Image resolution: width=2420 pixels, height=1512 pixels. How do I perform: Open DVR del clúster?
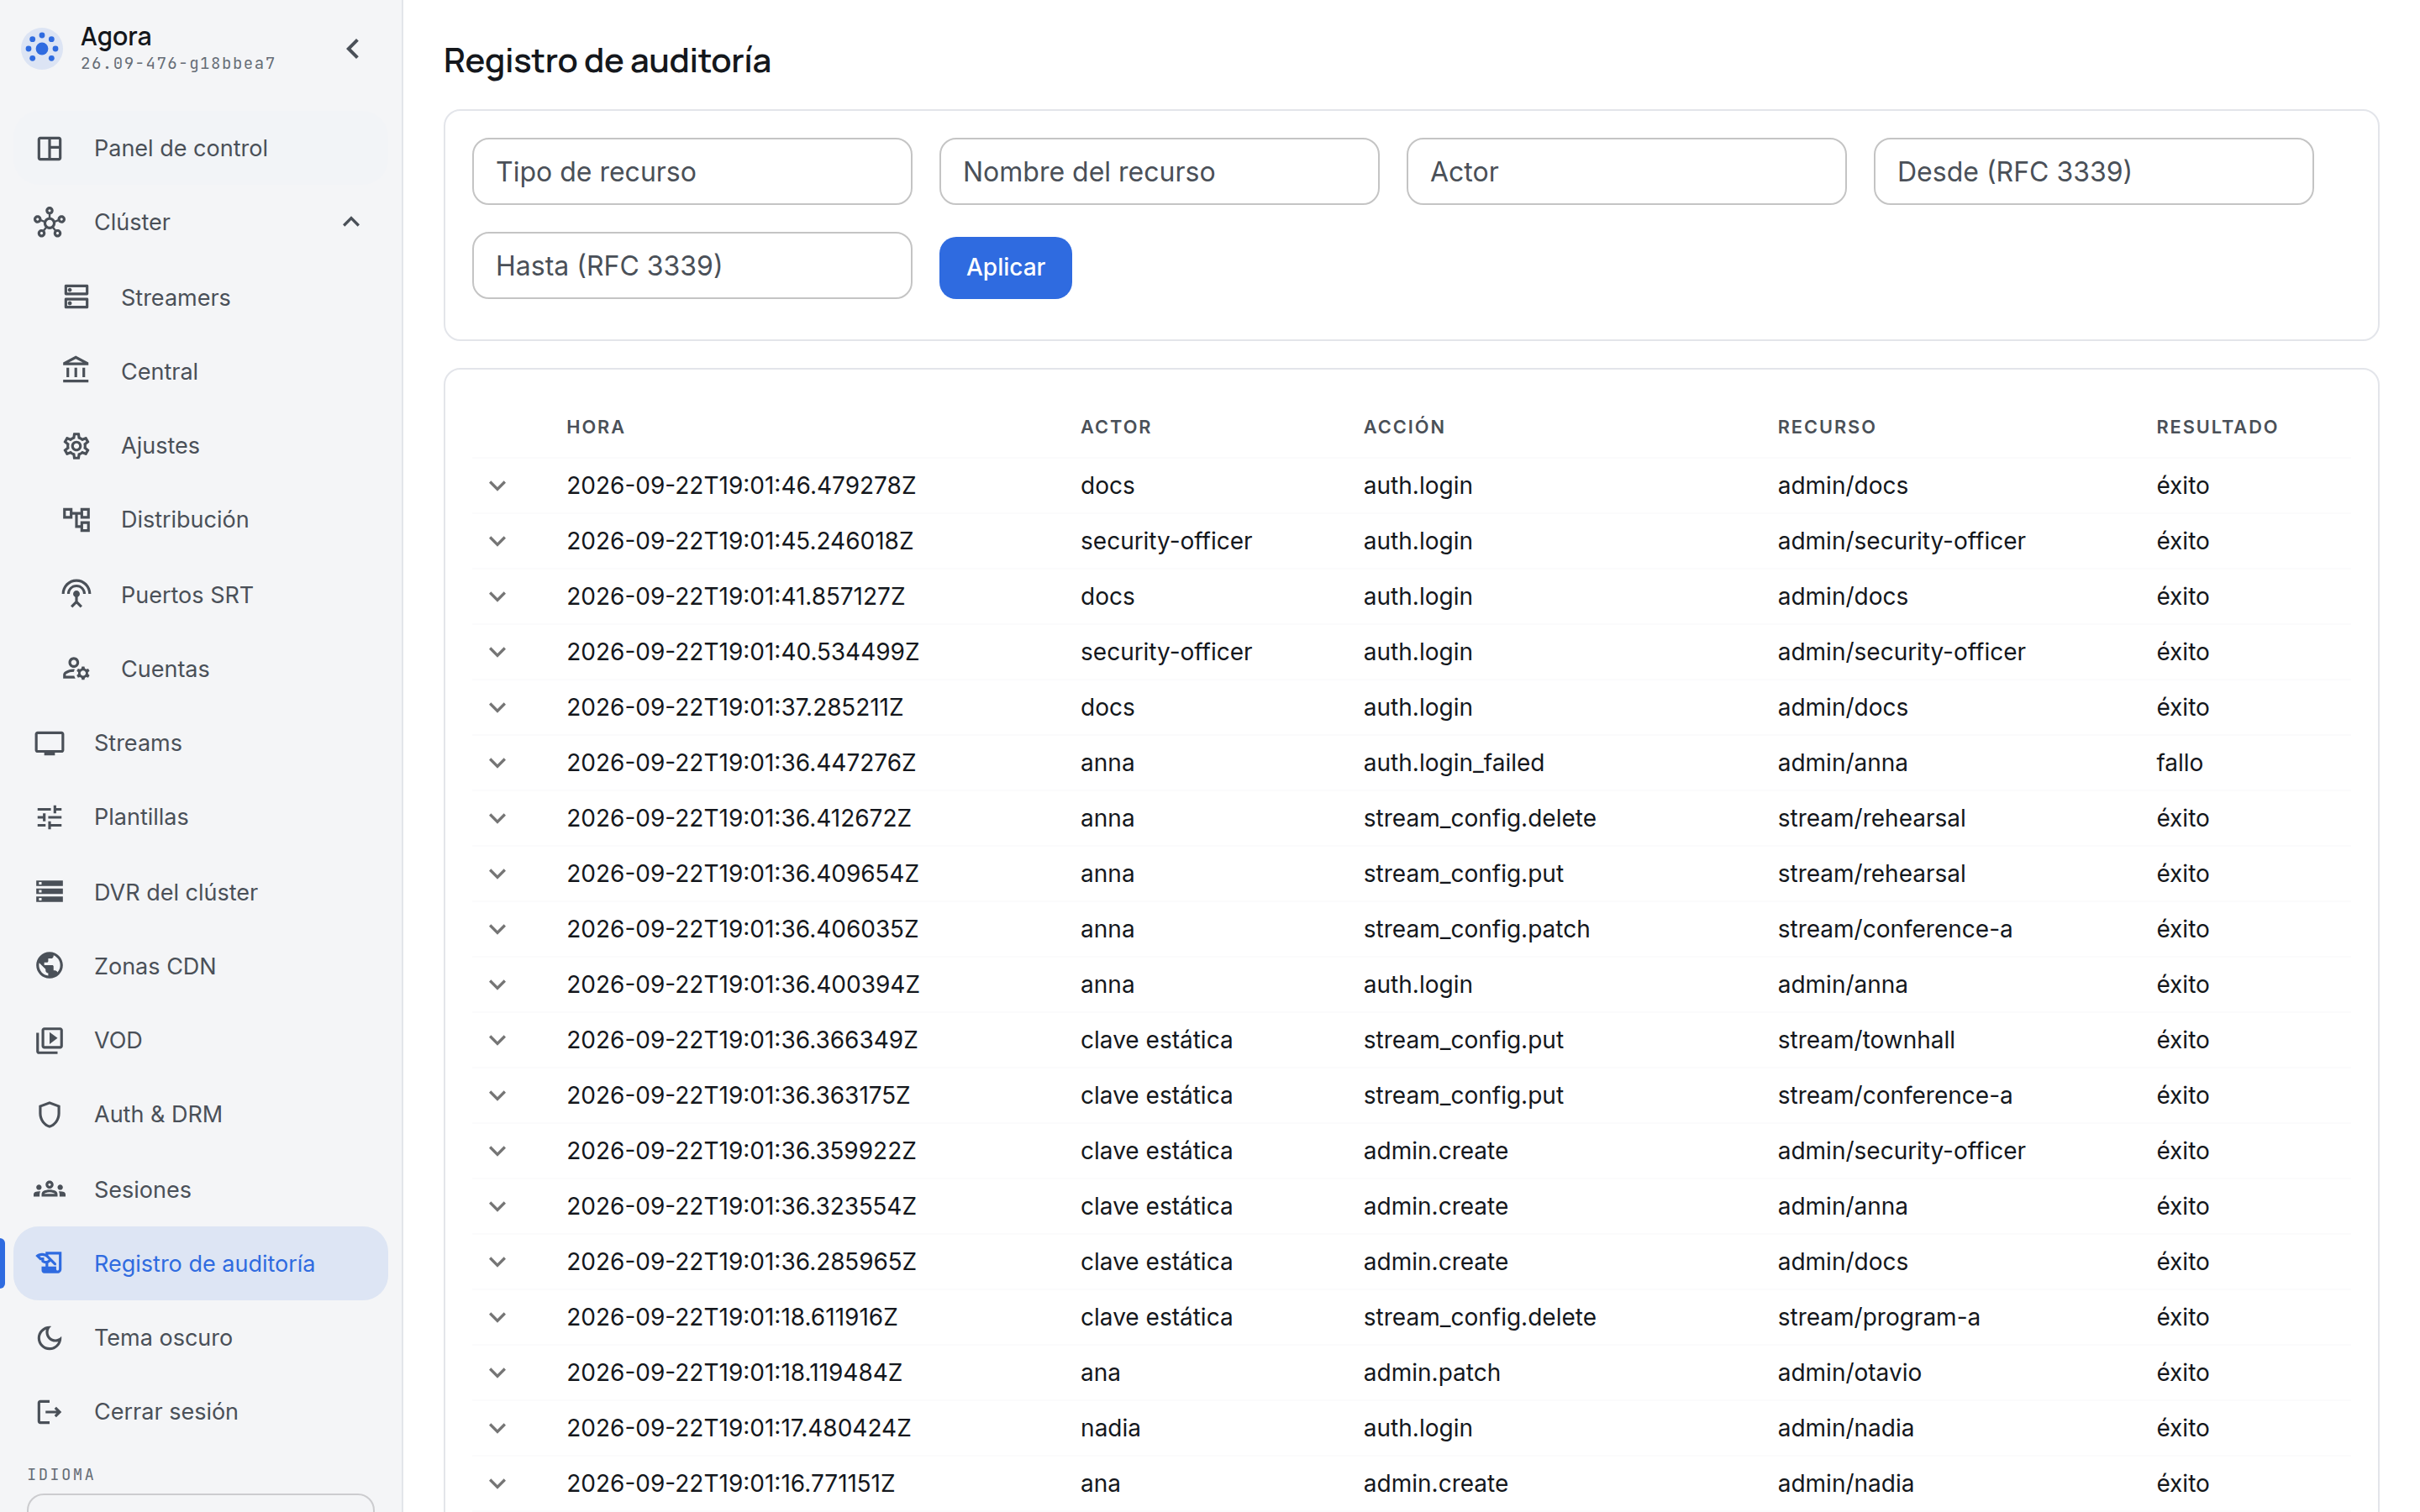click(x=201, y=891)
